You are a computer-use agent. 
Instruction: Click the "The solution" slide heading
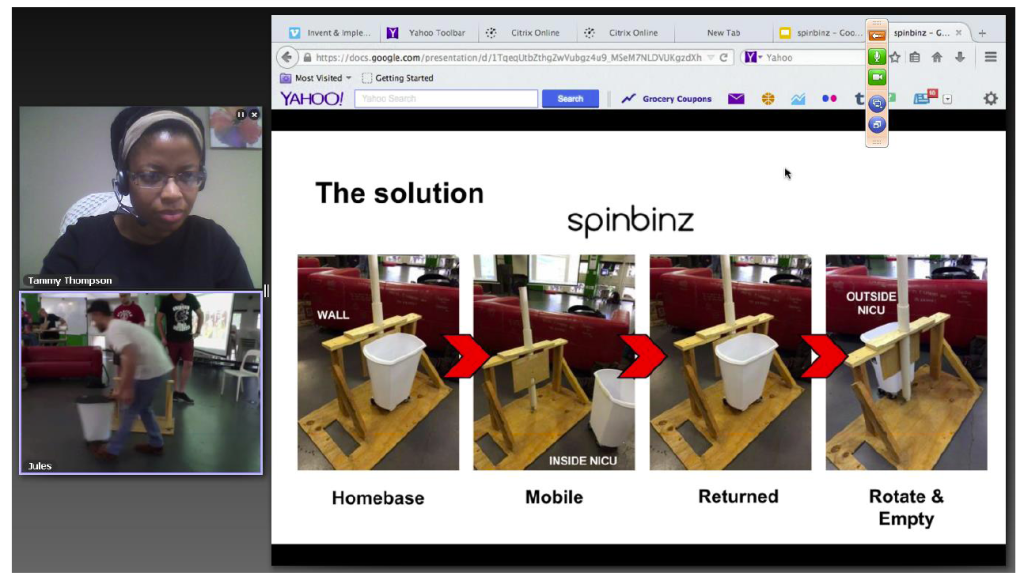pyautogui.click(x=400, y=193)
